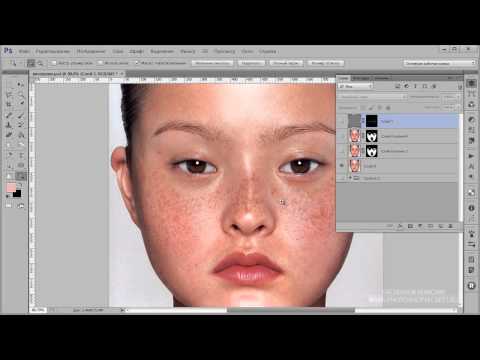Hide the visible face layer's eye icon
This screenshot has height=360, width=480.
click(341, 165)
